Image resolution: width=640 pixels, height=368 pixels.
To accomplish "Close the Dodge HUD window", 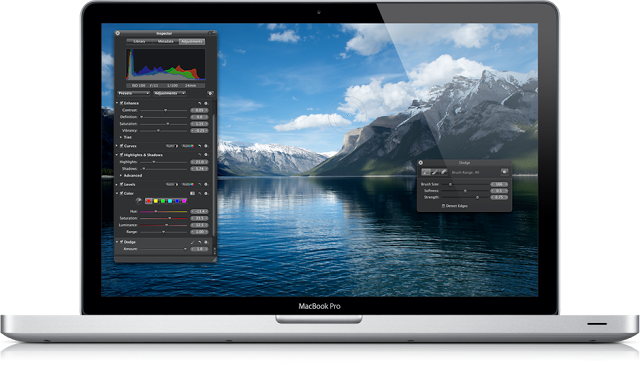I will coord(421,162).
